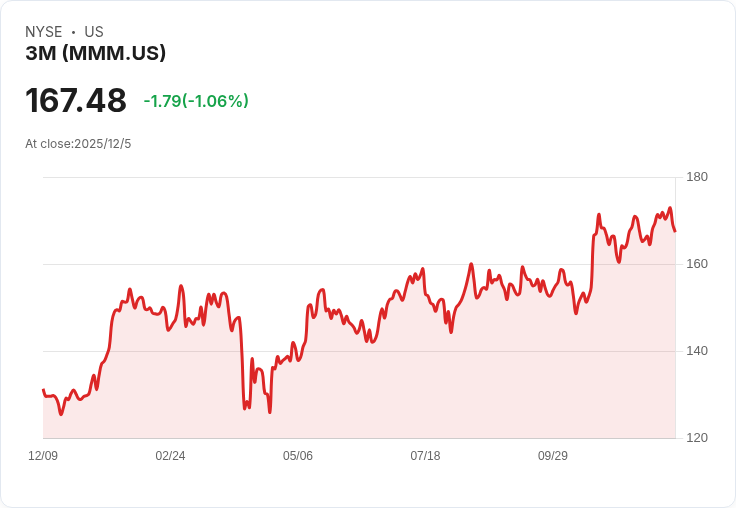Click the 3M (MMM.US) stock title
The height and width of the screenshot is (508, 736).
pyautogui.click(x=96, y=54)
